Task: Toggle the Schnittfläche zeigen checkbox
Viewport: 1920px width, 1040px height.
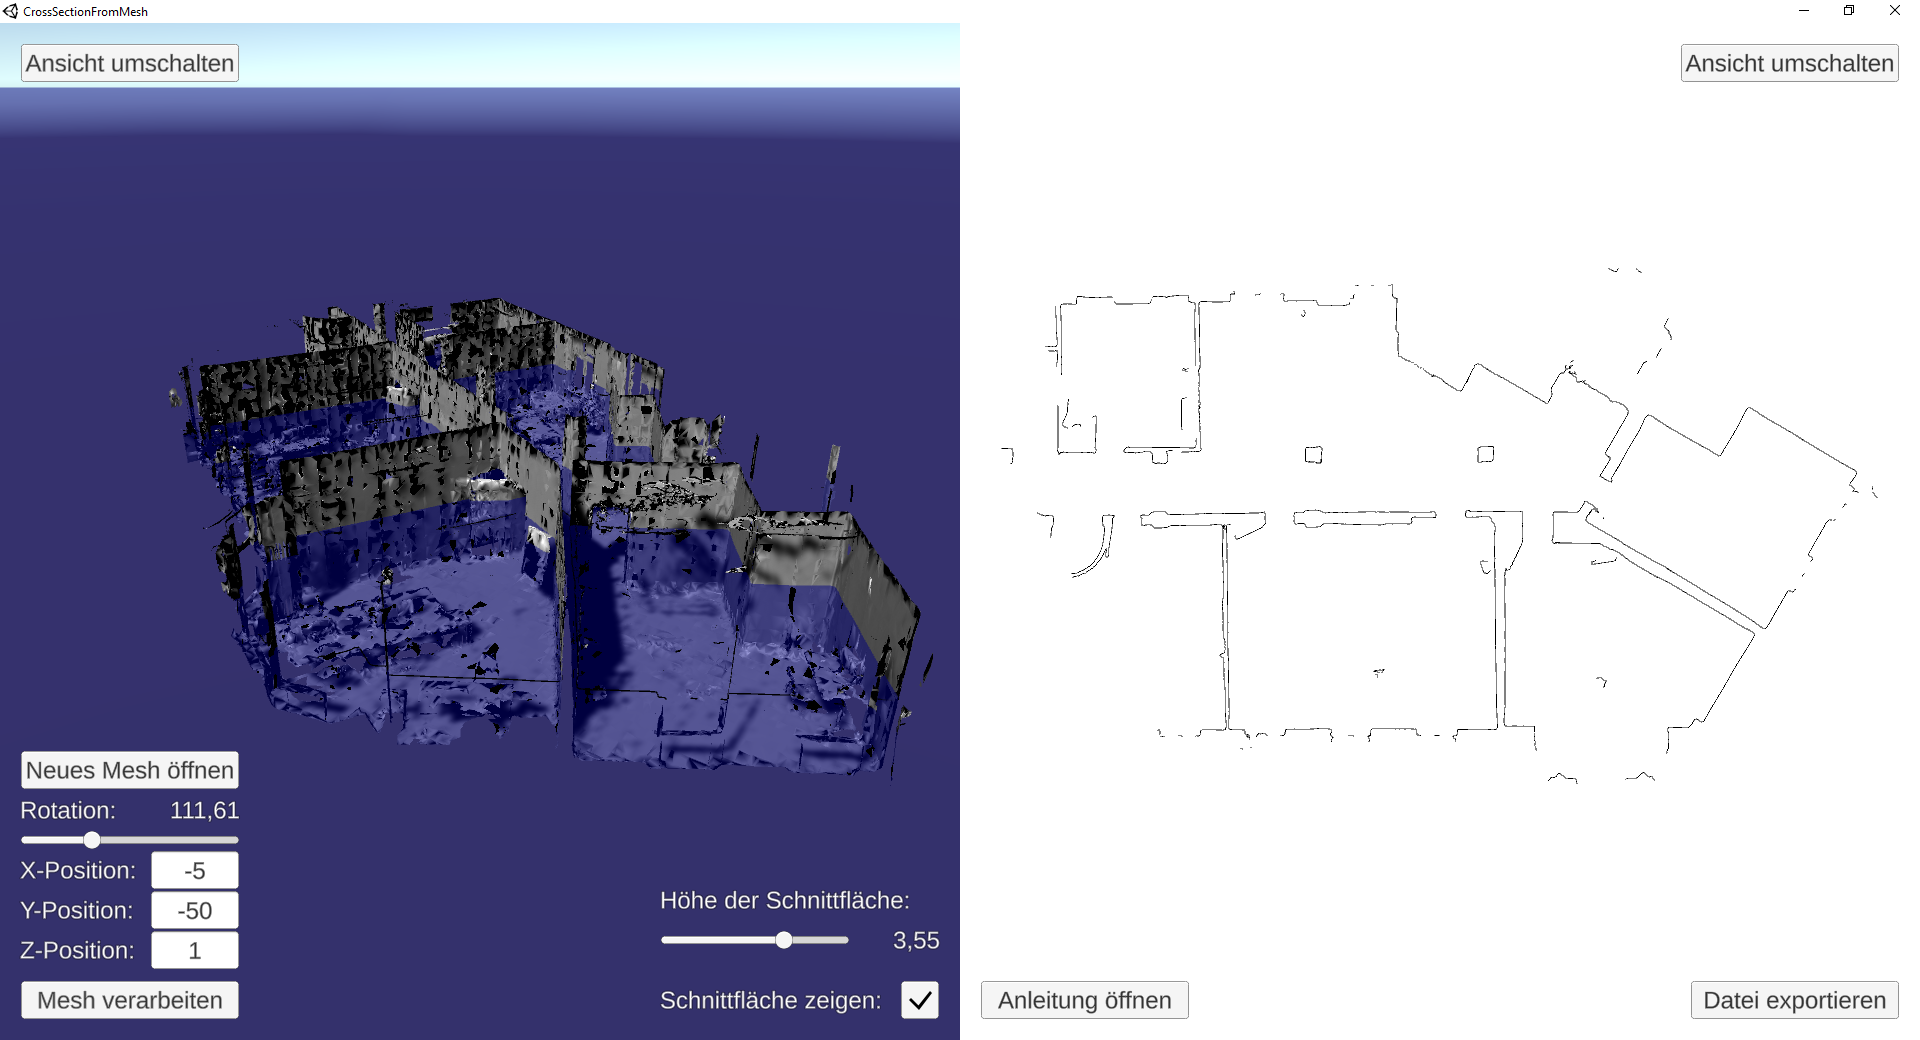Action: point(919,1000)
